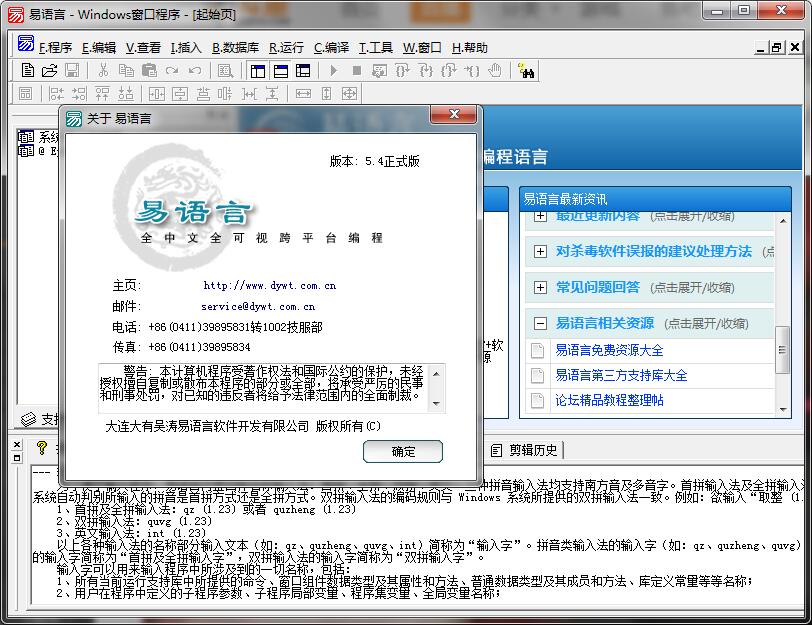Switch to the 剪辑历史 tab

(x=525, y=450)
